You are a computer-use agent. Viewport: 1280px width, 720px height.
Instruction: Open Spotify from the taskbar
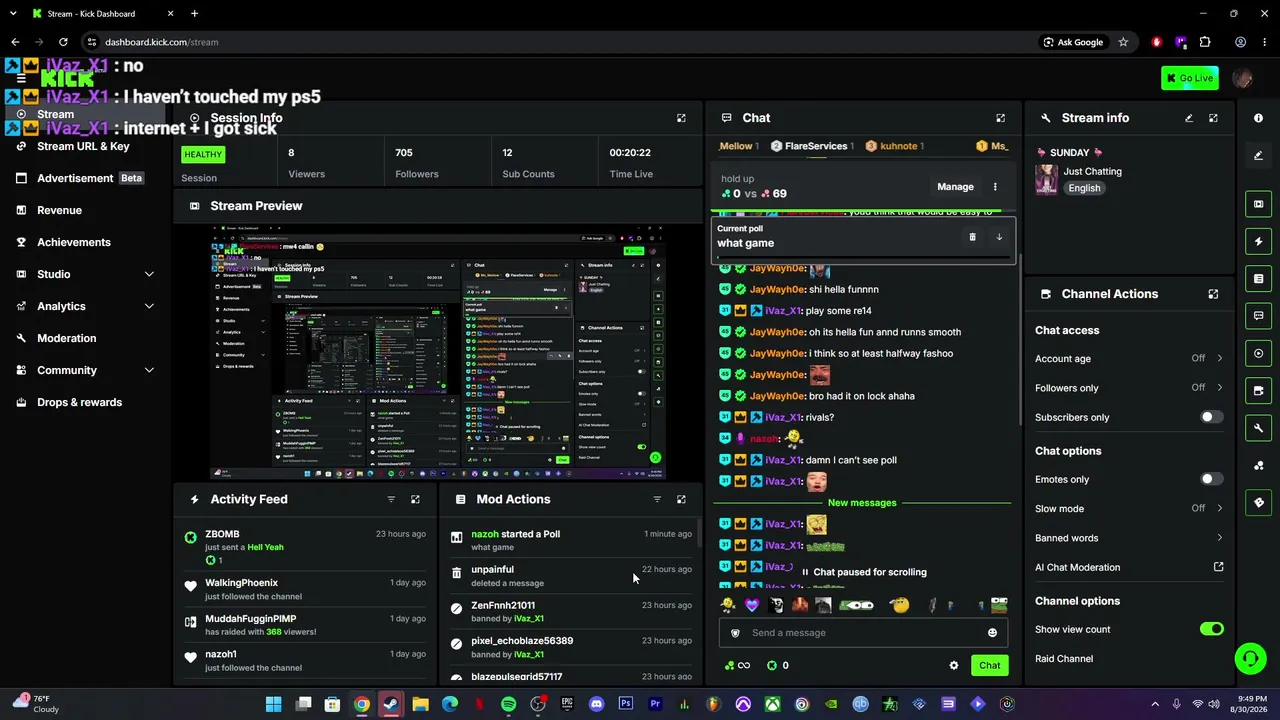508,704
